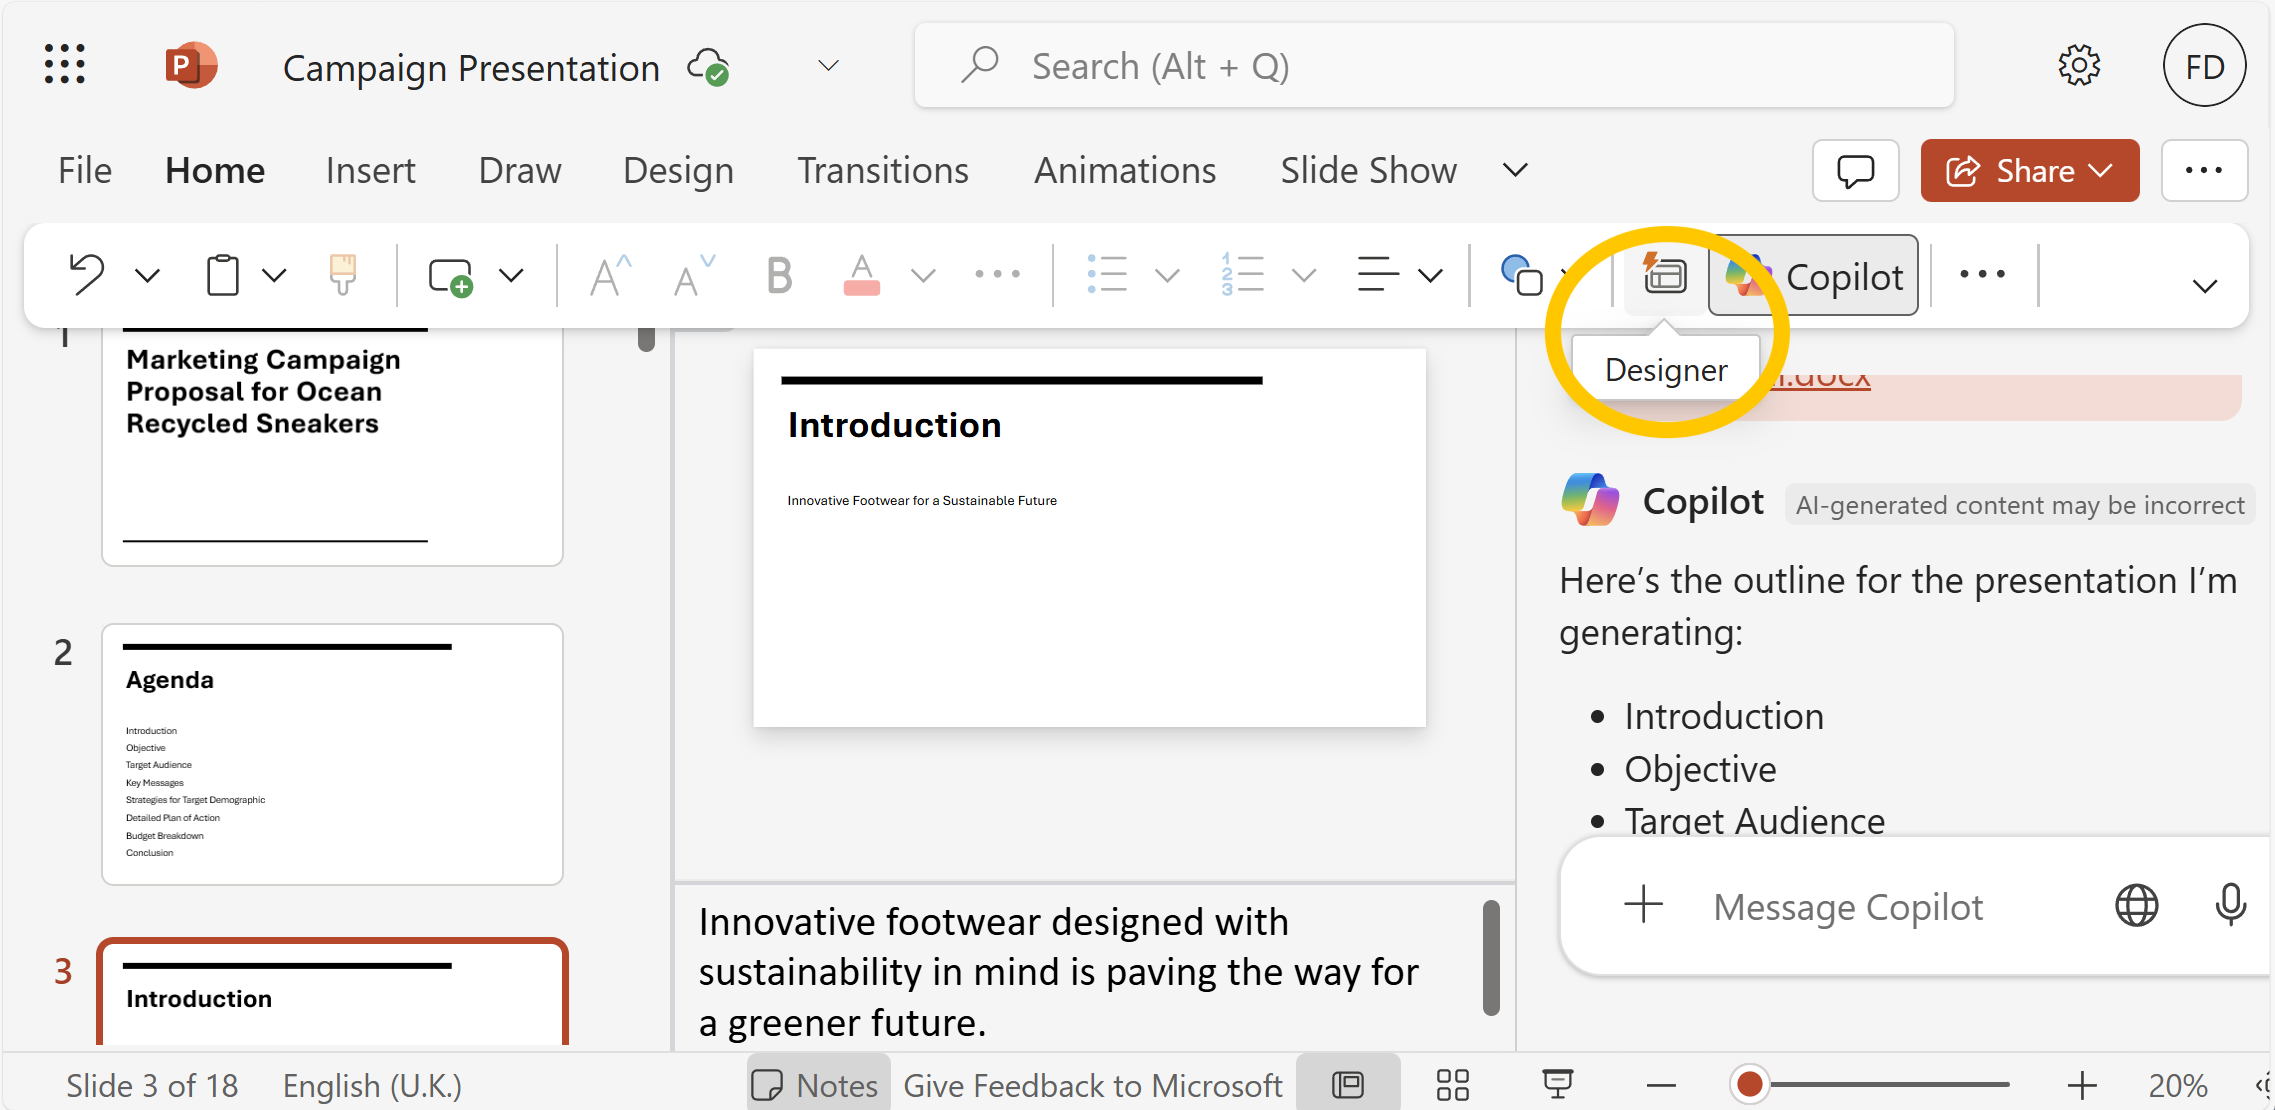This screenshot has height=1110, width=2275.
Task: Switch to Normal view icon
Action: click(1348, 1084)
